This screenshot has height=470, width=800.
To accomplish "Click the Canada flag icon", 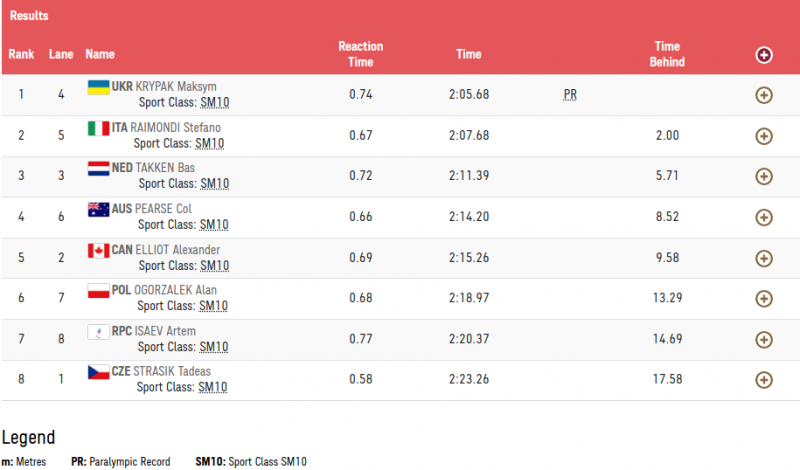I will [98, 250].
